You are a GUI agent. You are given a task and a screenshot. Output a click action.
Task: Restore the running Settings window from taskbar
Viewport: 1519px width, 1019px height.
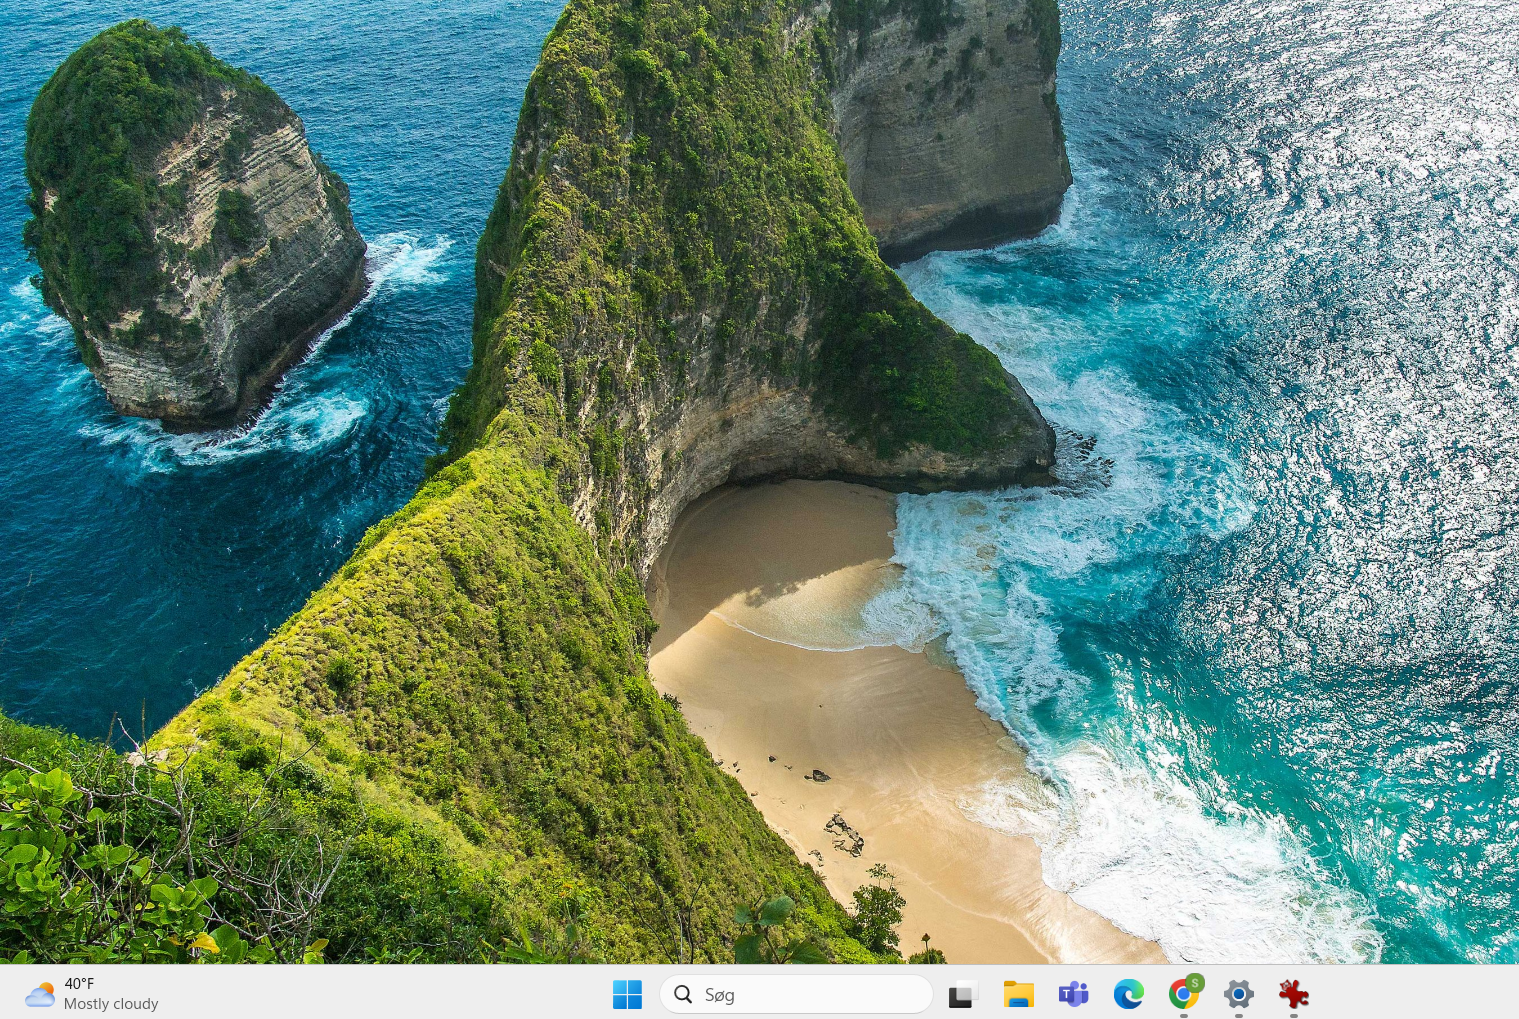tap(1238, 994)
